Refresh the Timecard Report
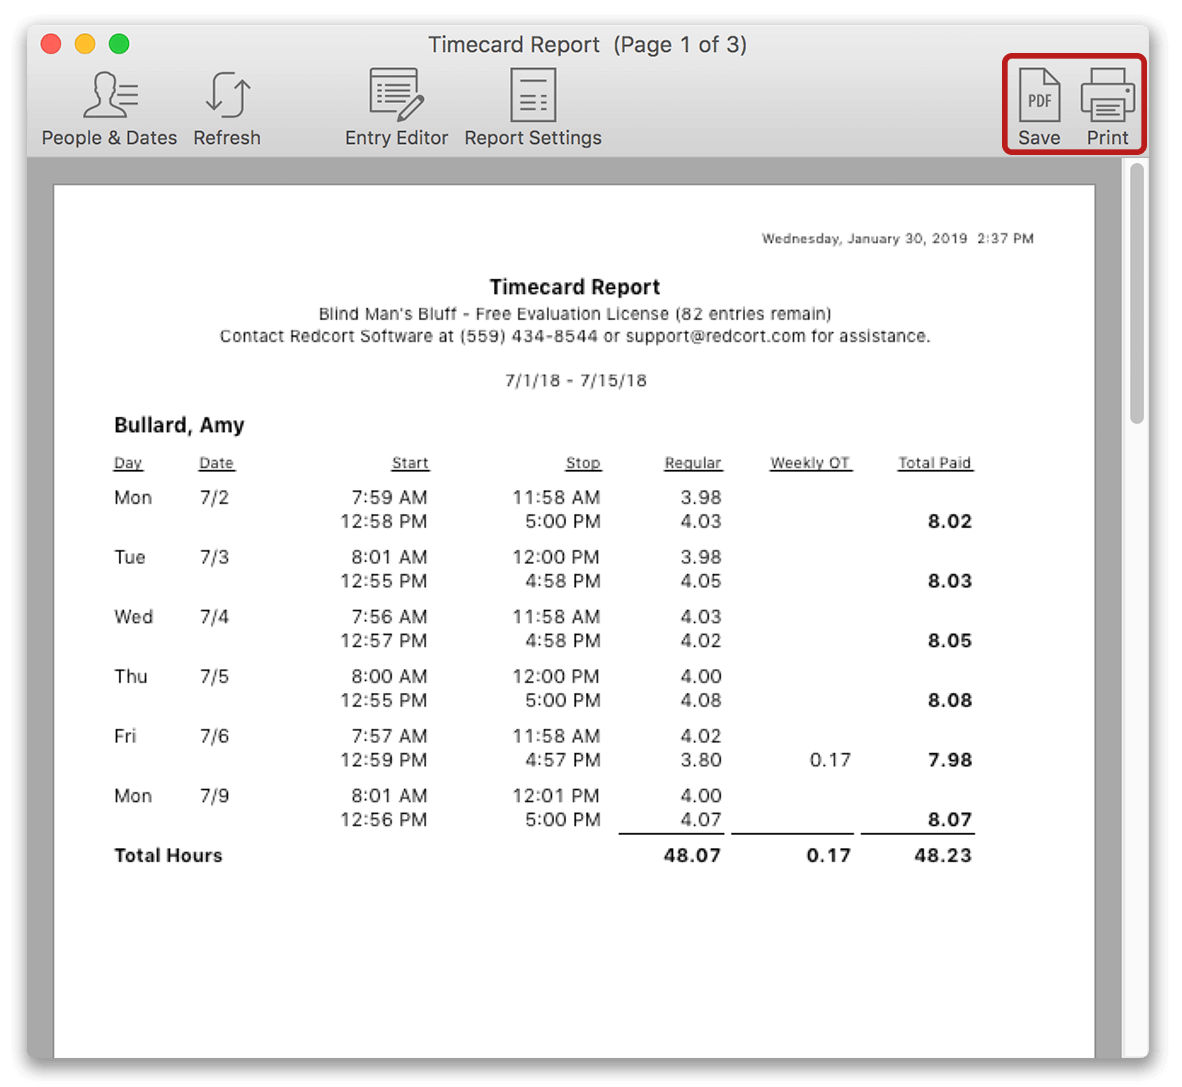 coord(226,107)
